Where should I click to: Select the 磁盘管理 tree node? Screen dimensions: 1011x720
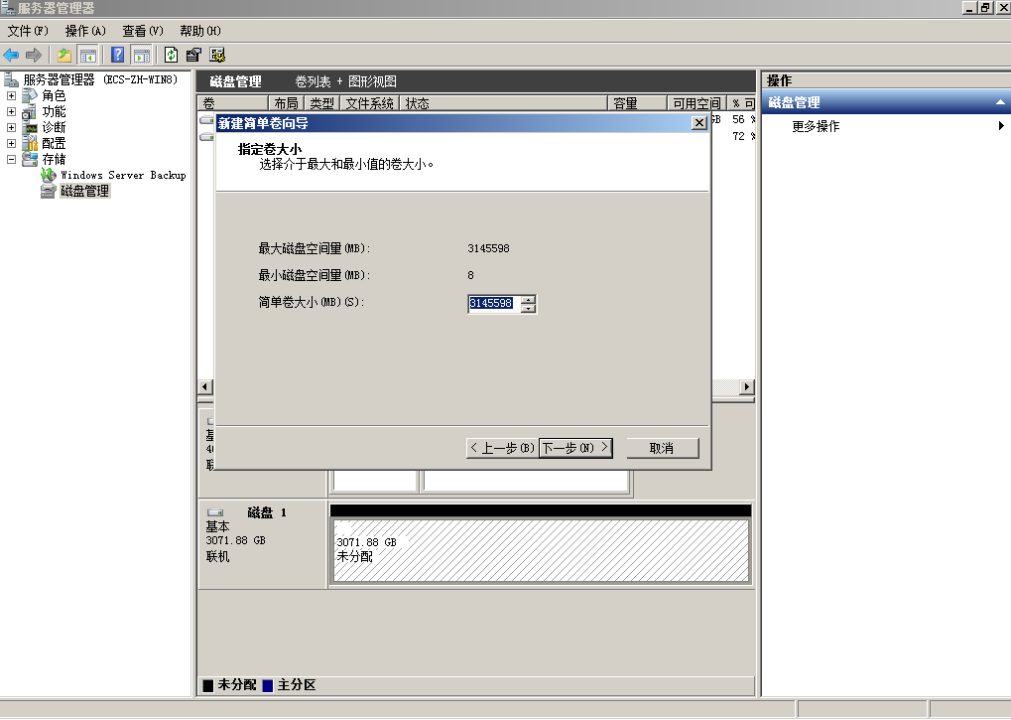84,191
